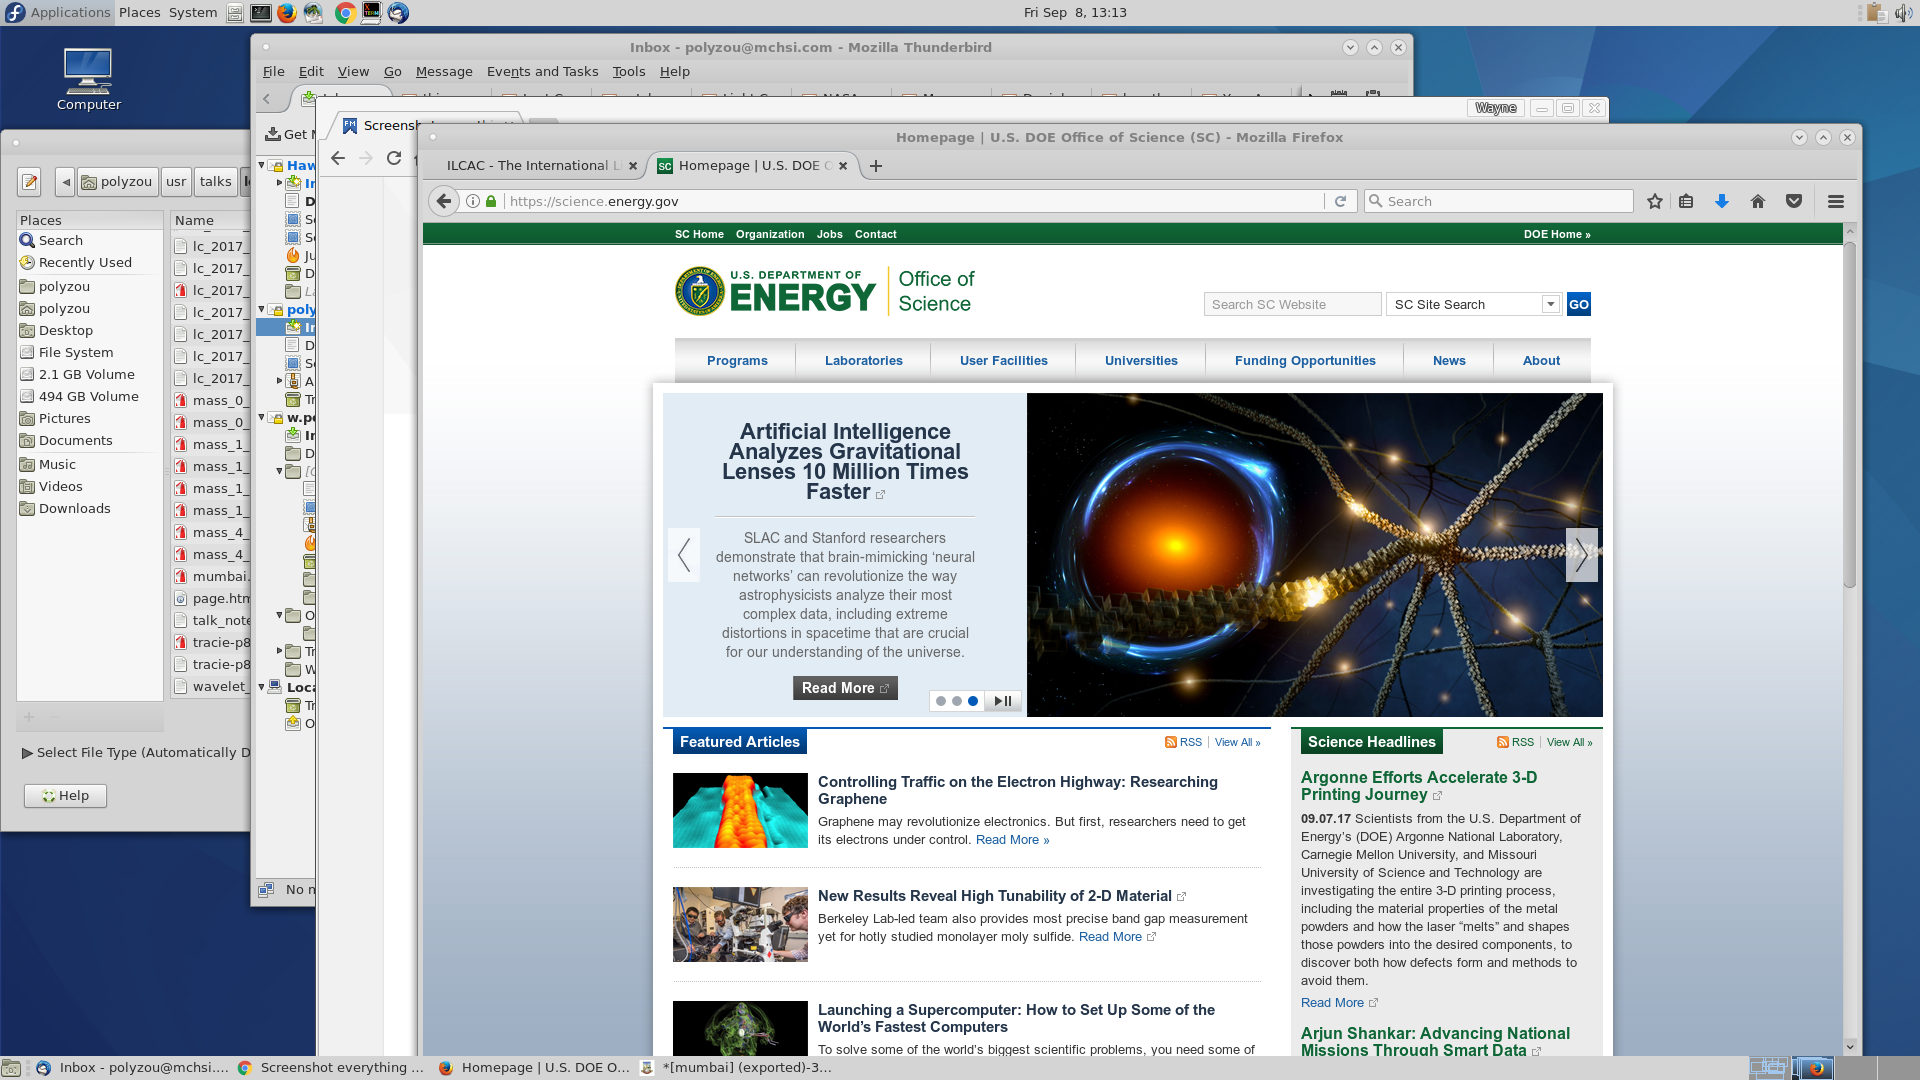Click the volume icon in system tray
1920x1080 pixels.
[1902, 13]
